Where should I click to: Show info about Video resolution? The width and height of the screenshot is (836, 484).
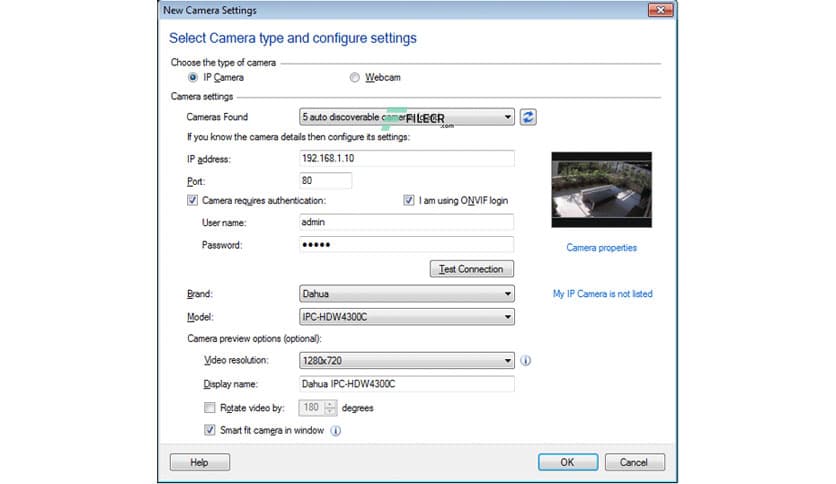click(x=526, y=361)
